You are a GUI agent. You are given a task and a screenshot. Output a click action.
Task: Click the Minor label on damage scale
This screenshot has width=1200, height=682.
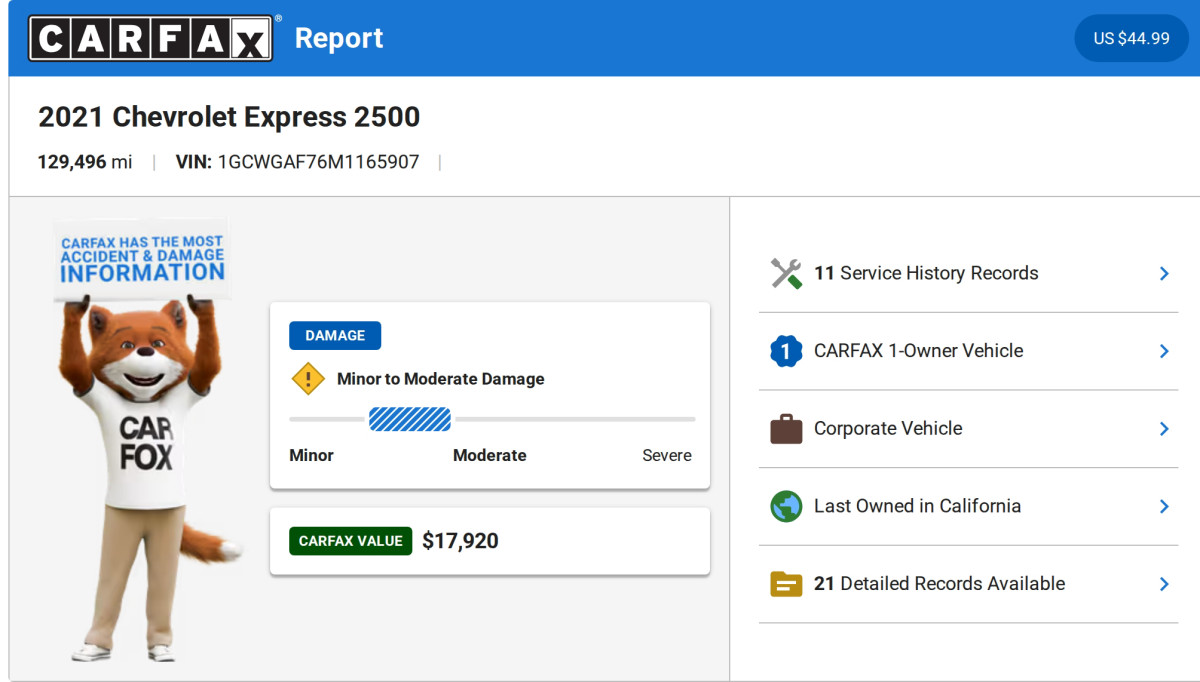point(311,455)
